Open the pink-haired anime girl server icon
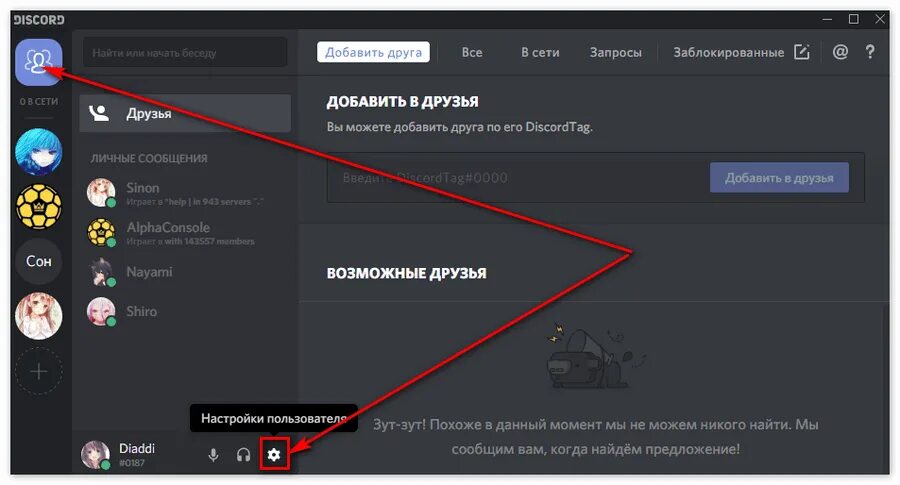The height and width of the screenshot is (485, 900). tap(38, 316)
